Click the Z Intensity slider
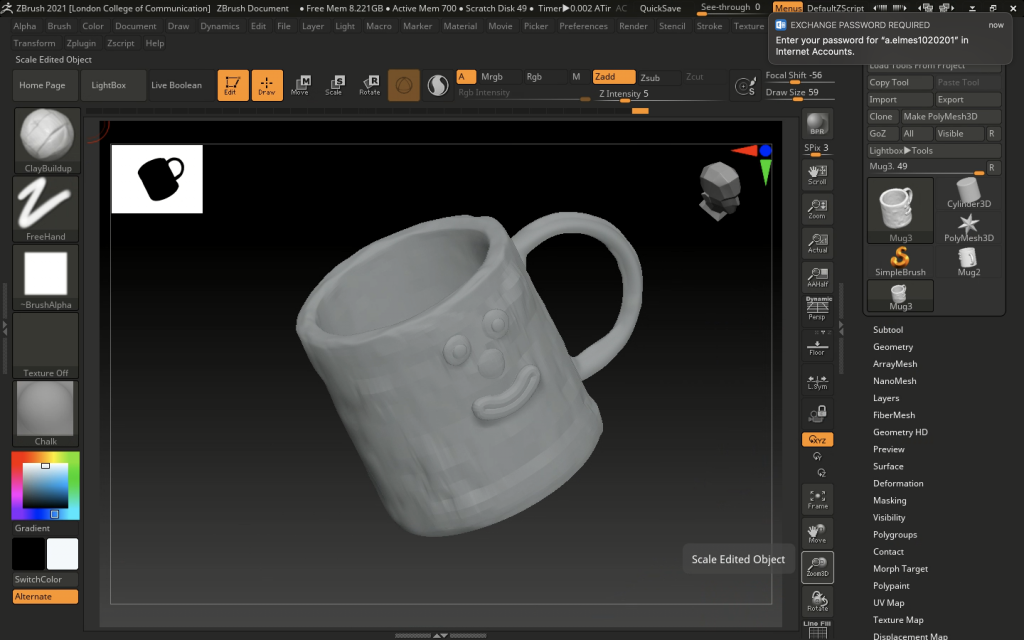This screenshot has width=1024, height=640. tap(623, 94)
